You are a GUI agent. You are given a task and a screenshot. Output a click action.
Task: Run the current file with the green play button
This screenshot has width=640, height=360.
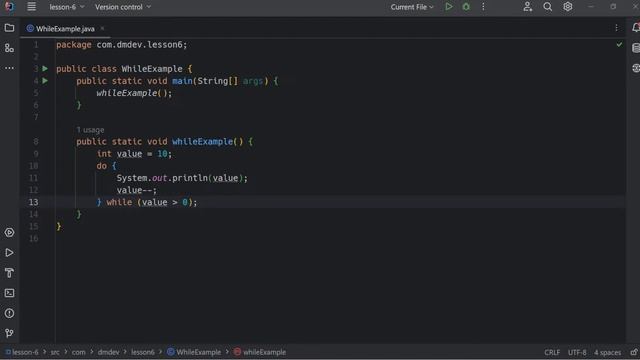pyautogui.click(x=449, y=7)
